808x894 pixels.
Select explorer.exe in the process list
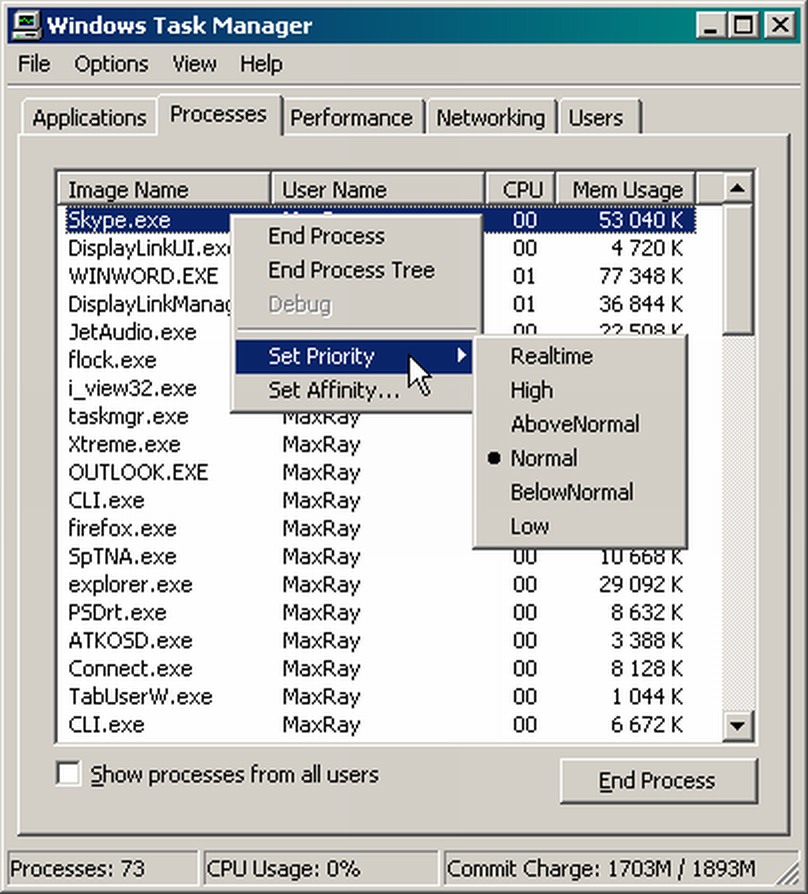(130, 584)
